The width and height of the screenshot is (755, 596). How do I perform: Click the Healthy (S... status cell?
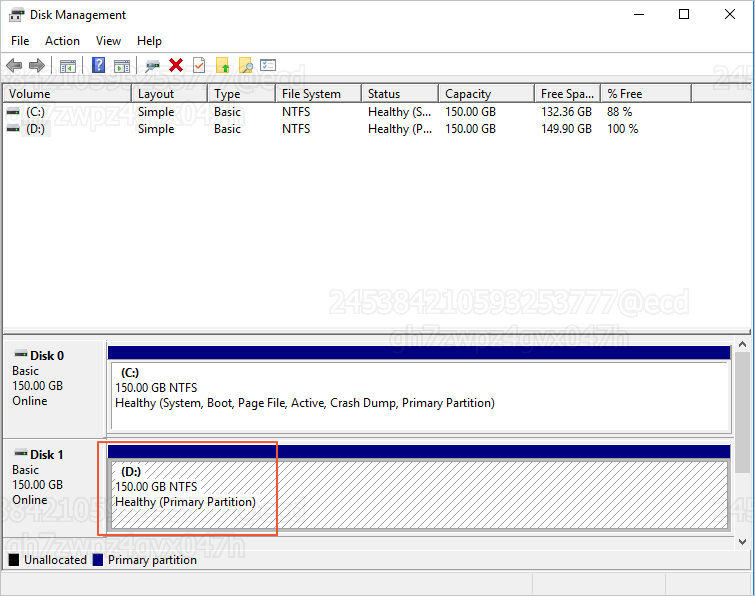(x=400, y=112)
